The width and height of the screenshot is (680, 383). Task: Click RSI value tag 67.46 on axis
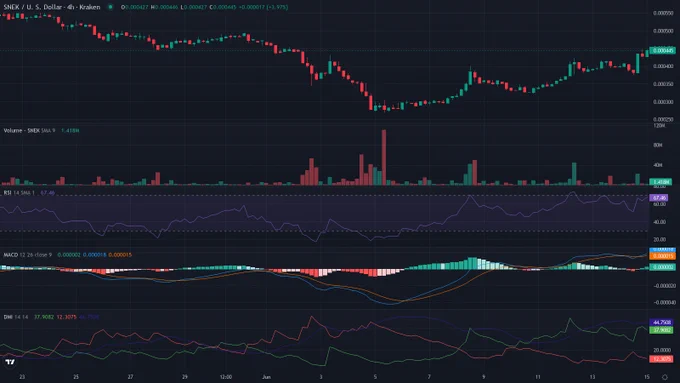click(658, 198)
